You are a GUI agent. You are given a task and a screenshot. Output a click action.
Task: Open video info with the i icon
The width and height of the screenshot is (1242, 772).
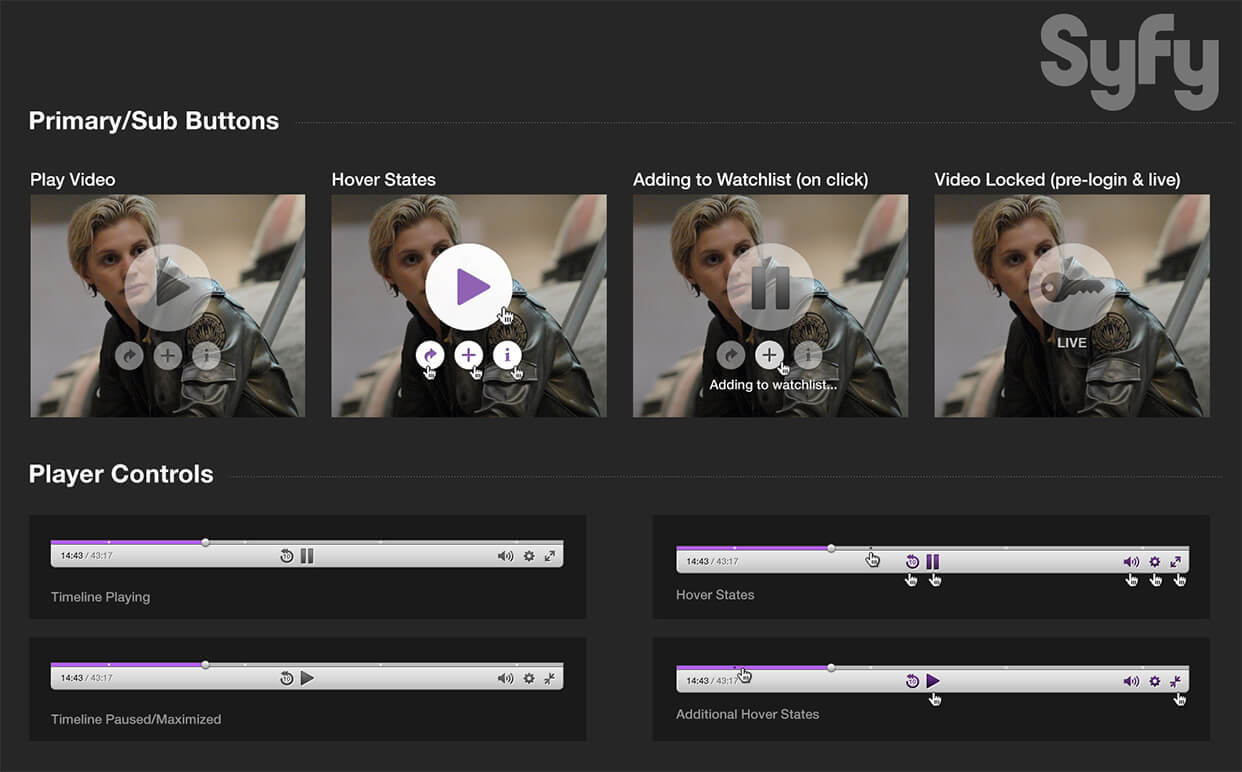coord(507,355)
